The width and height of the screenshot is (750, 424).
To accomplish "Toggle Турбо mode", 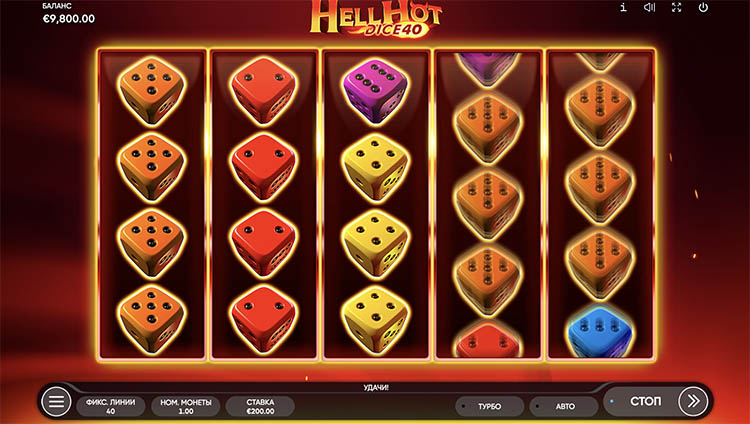I will [x=489, y=406].
